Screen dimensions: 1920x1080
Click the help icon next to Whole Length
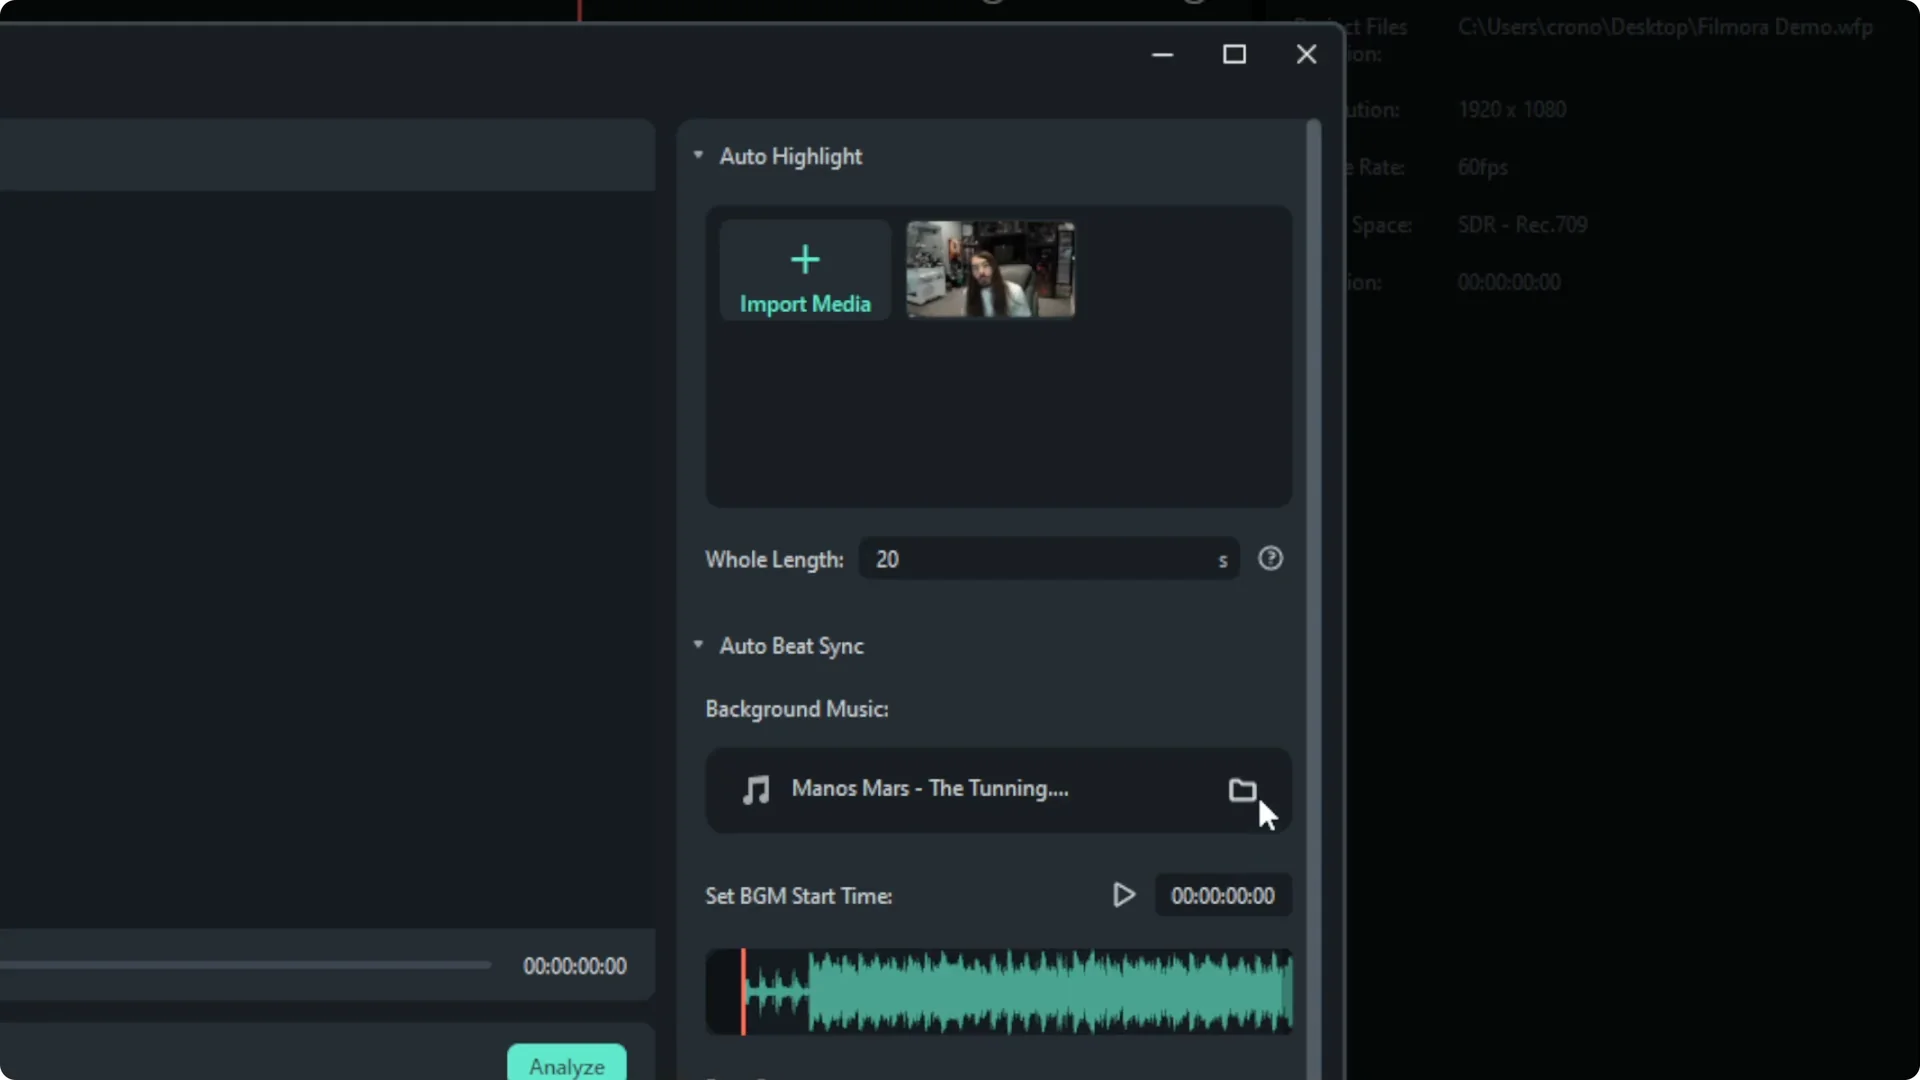pyautogui.click(x=1270, y=558)
